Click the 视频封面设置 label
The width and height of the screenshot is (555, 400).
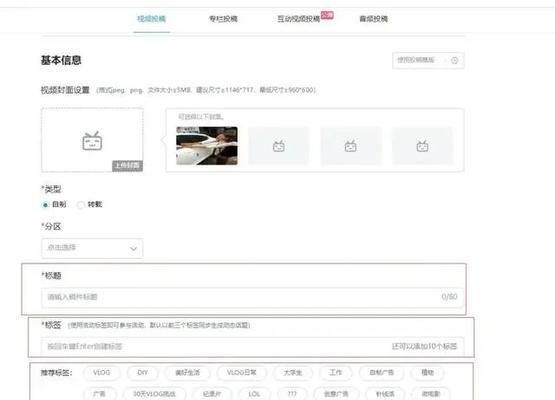click(x=65, y=90)
